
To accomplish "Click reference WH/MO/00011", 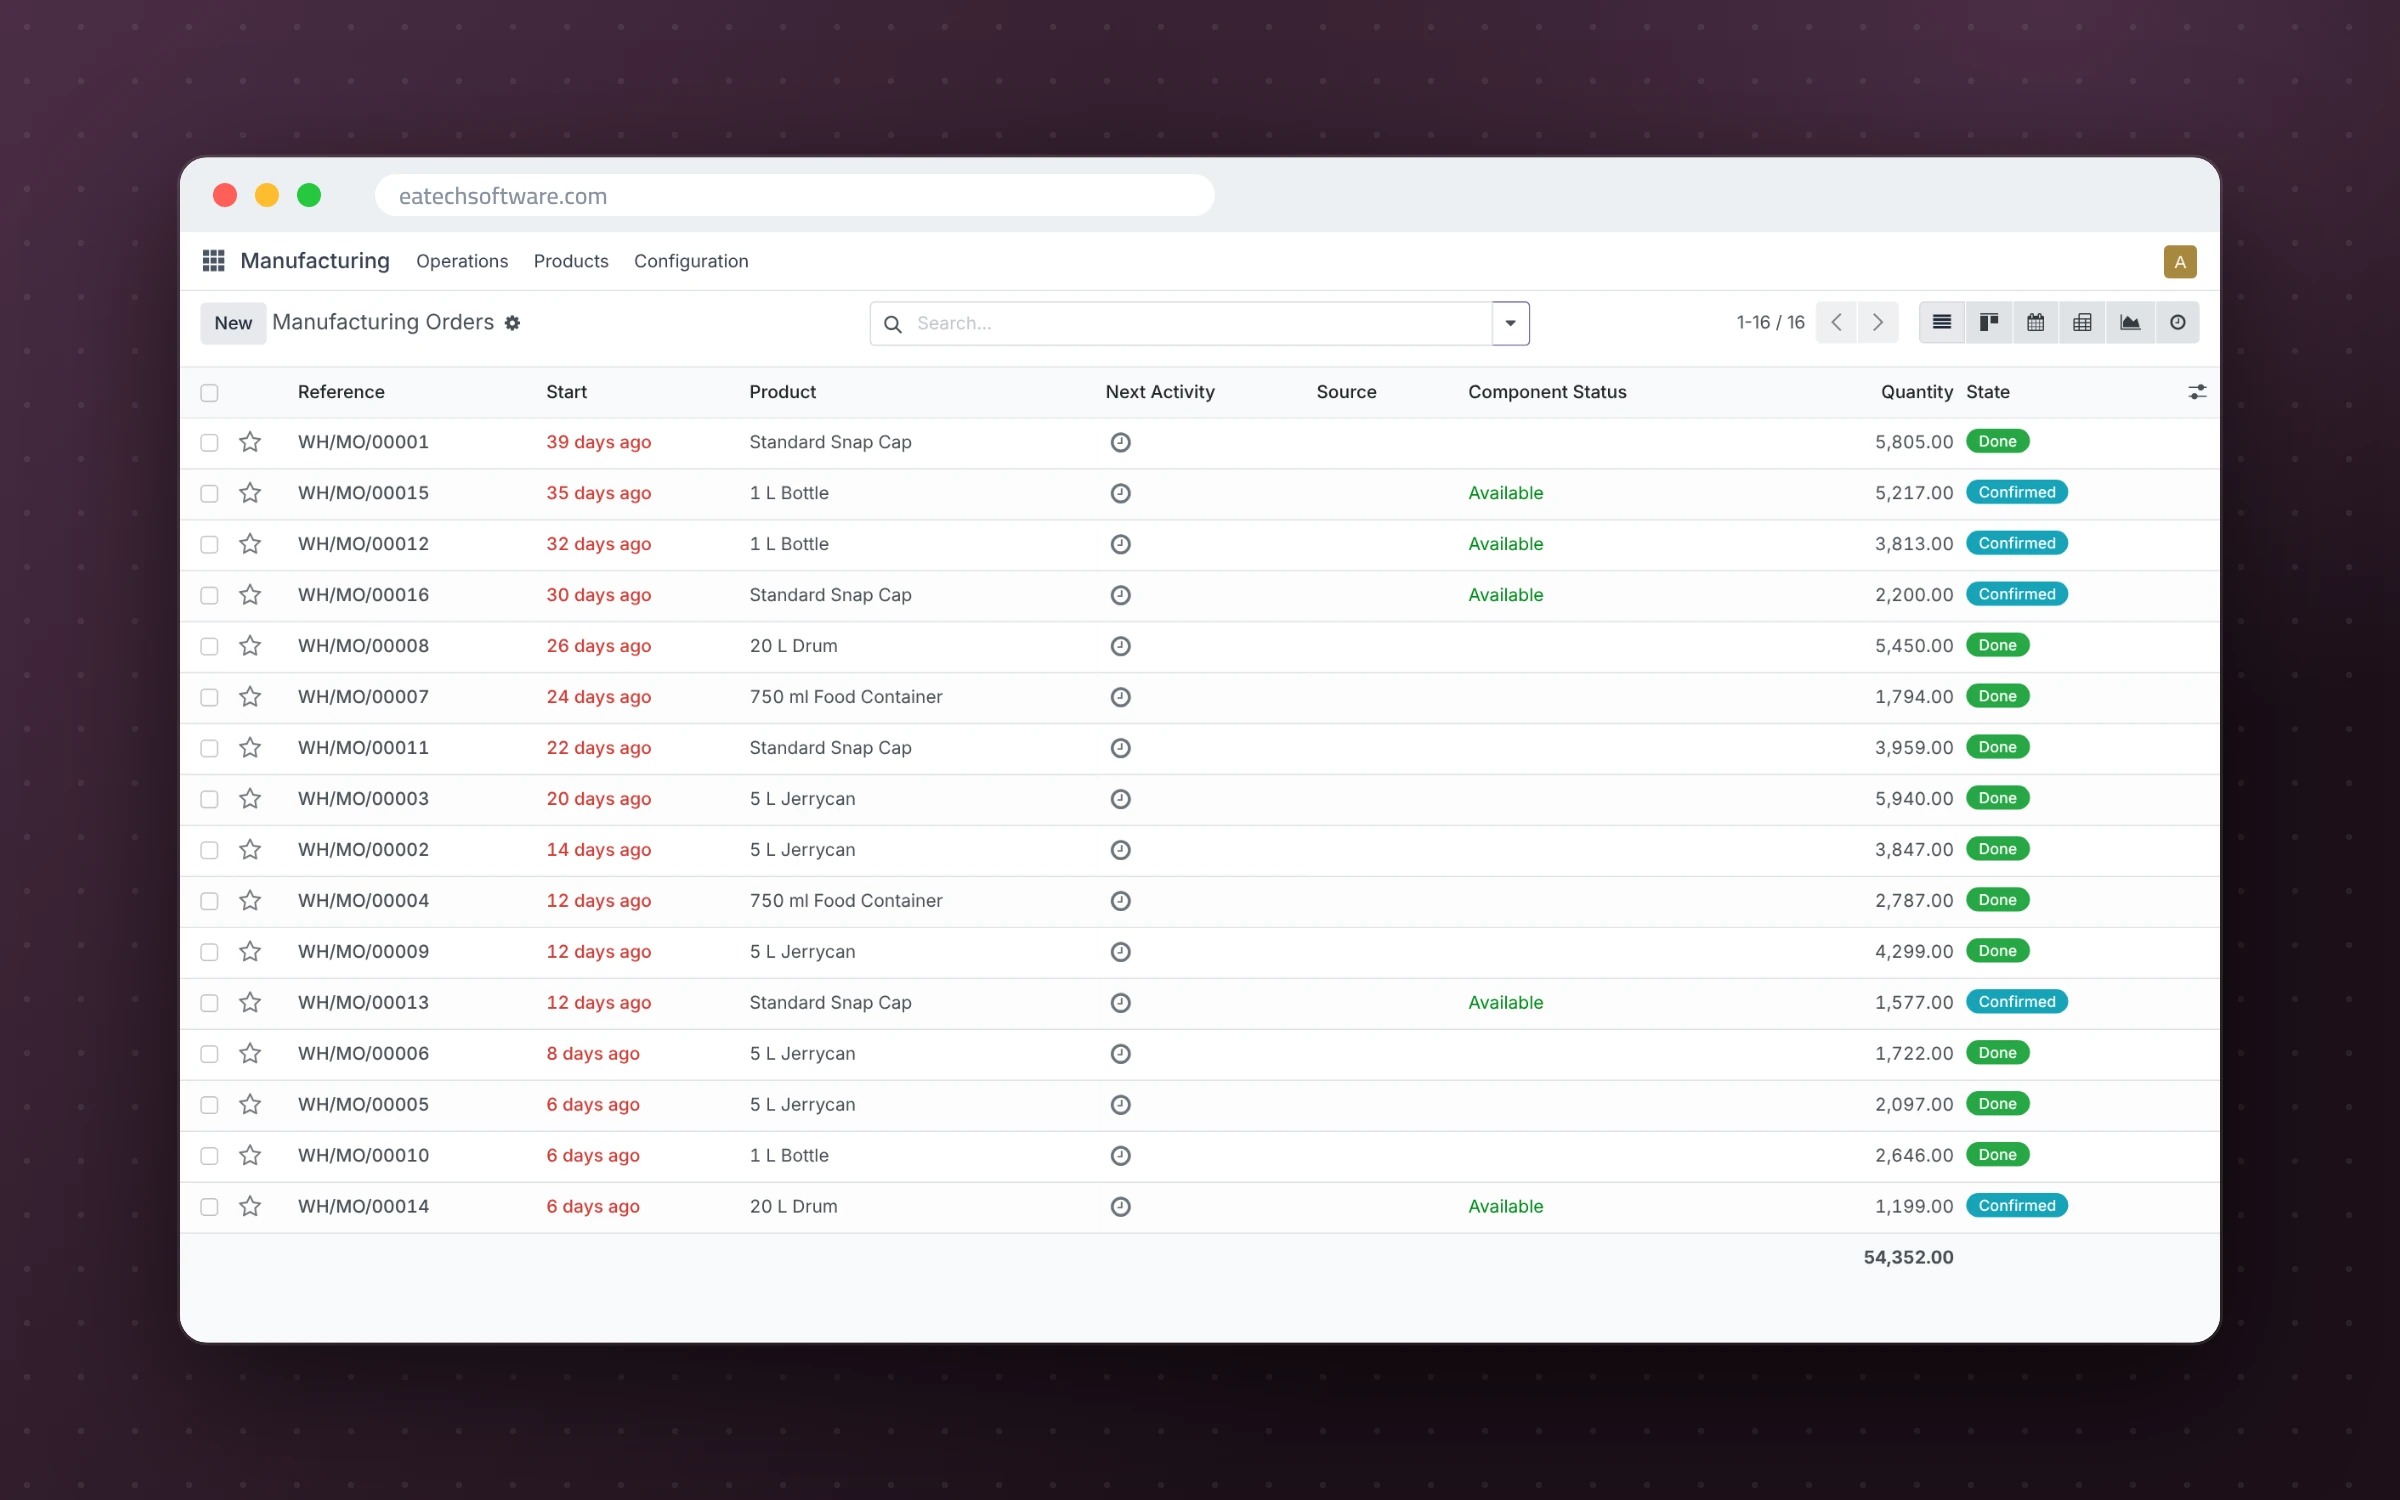I will tap(363, 748).
